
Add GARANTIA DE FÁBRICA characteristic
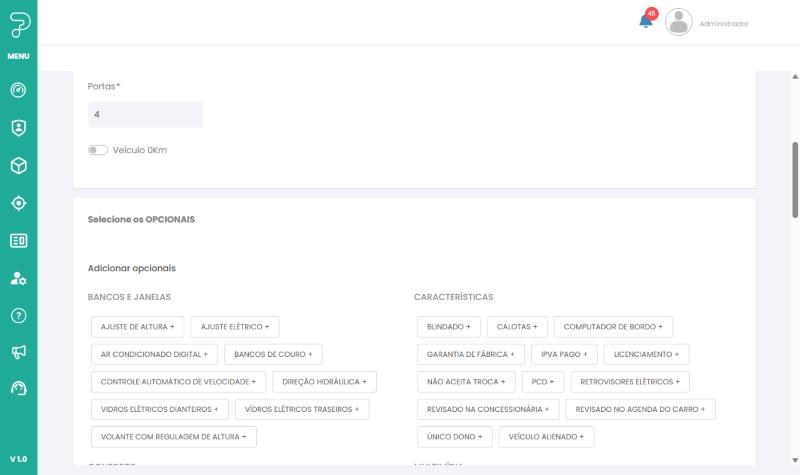click(x=470, y=354)
